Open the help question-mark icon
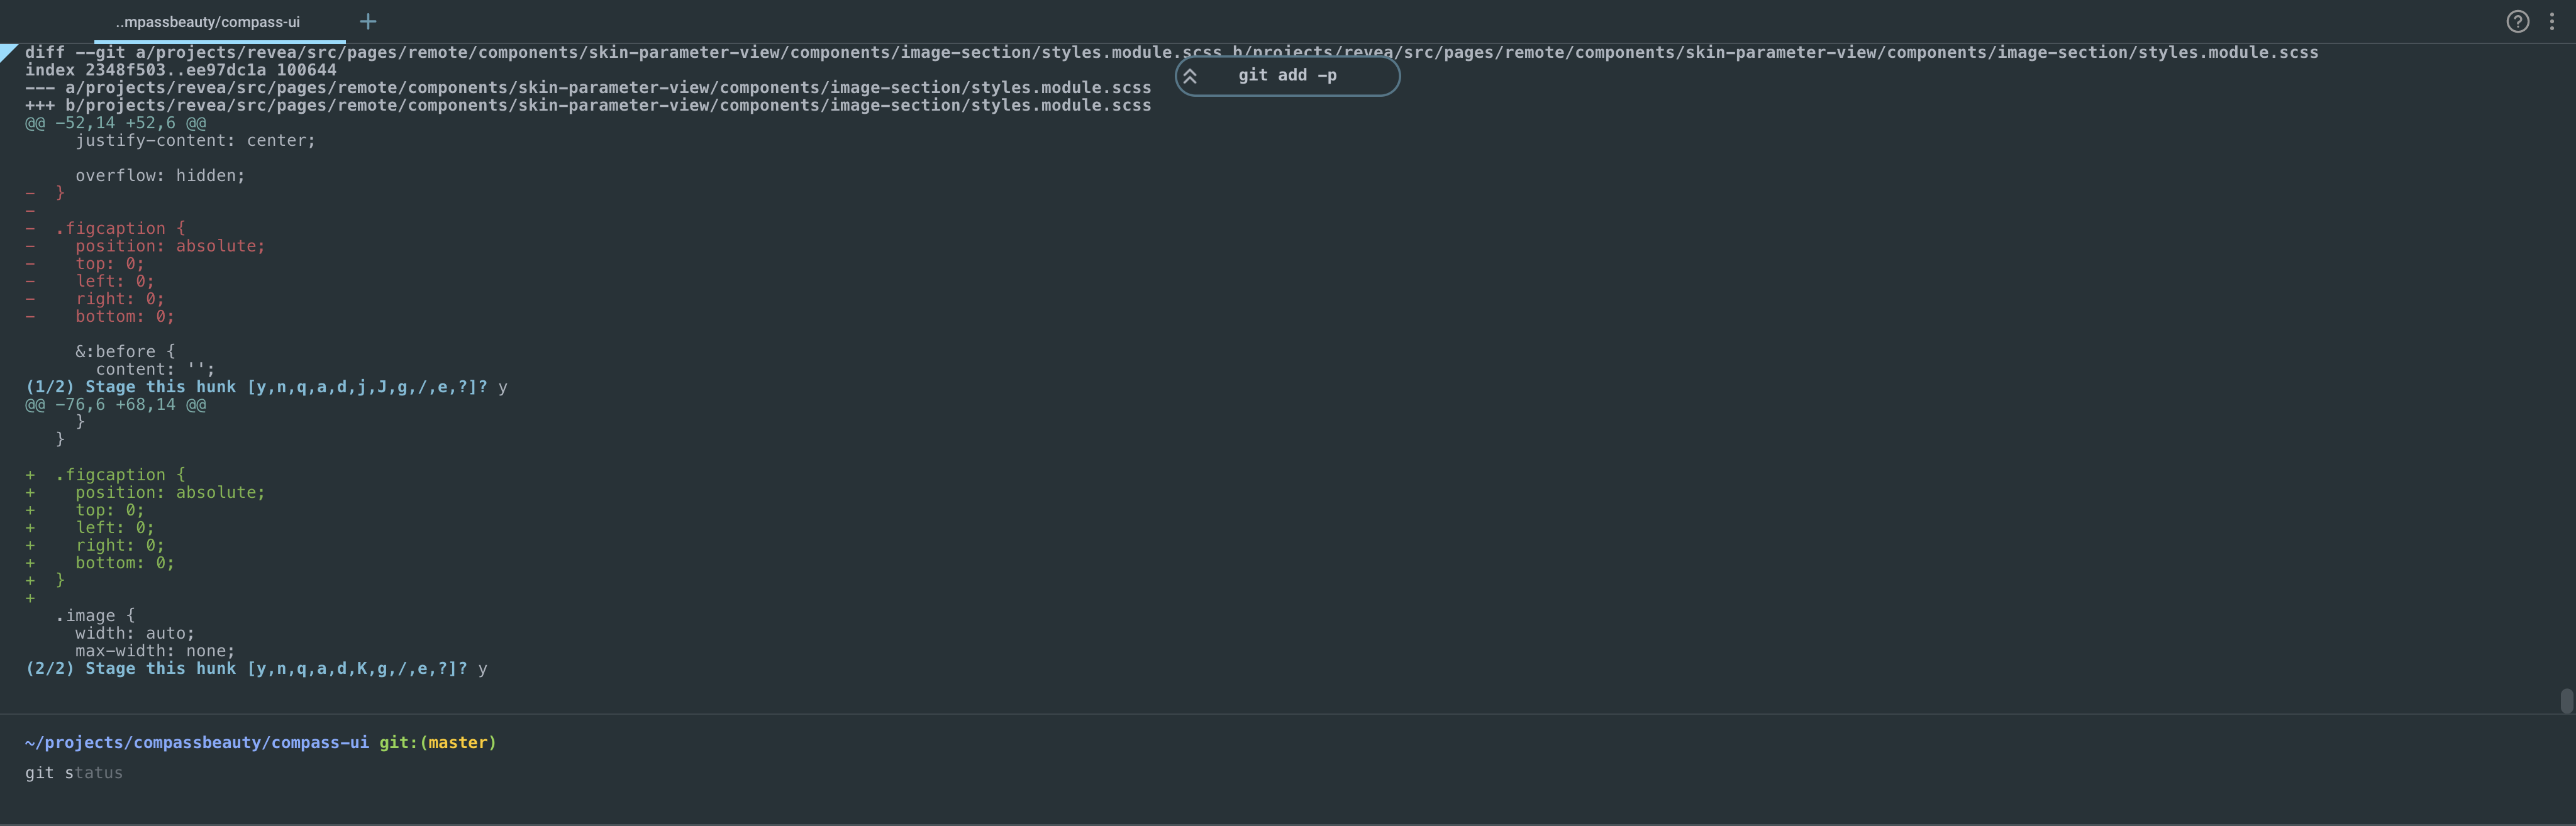This screenshot has width=2576, height=826. tap(2518, 21)
